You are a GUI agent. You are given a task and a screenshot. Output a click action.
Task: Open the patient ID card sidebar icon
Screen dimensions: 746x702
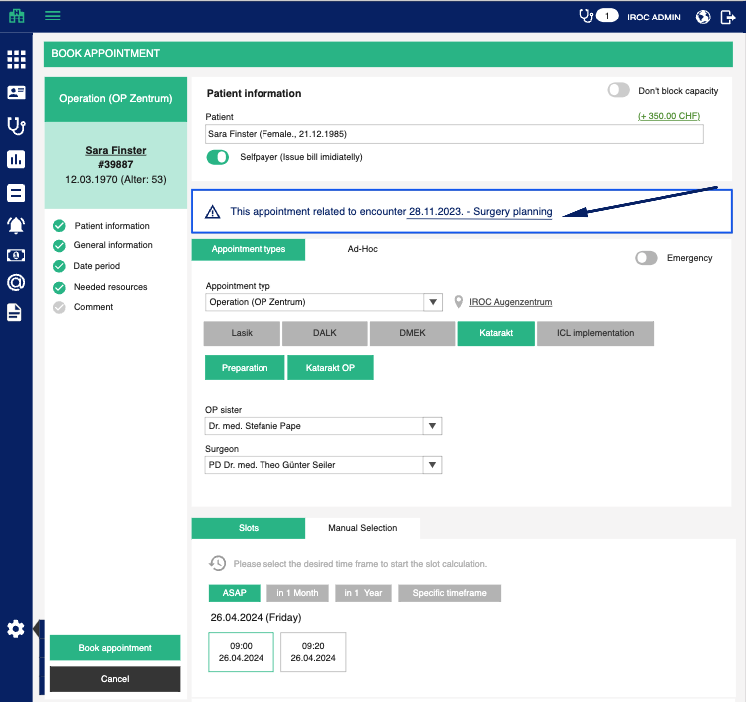click(16, 92)
